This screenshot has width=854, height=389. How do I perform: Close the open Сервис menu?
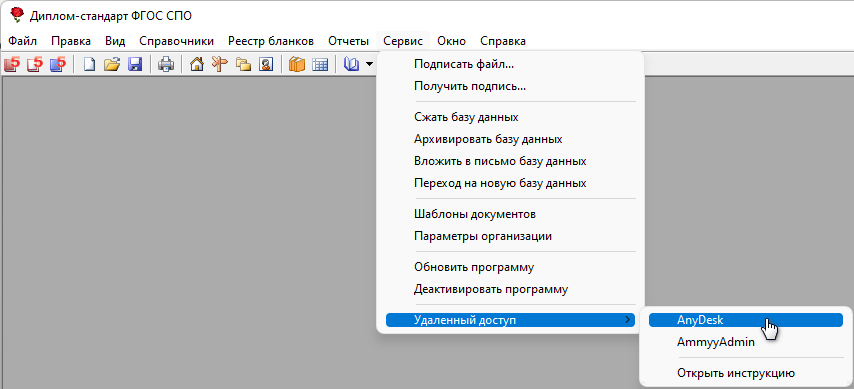pos(403,41)
